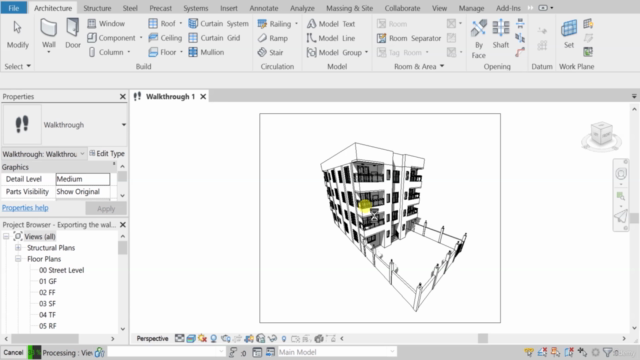Screen dimensions: 640x360
Task: Open the Walkthrough instance filter dropdown
Action: 82,154
